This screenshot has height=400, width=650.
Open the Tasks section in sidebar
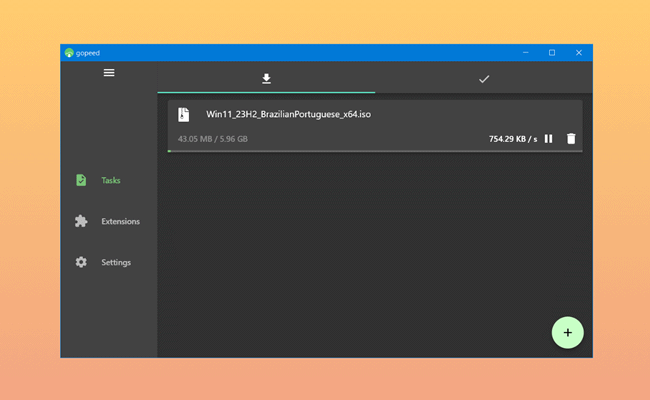[x=109, y=180]
